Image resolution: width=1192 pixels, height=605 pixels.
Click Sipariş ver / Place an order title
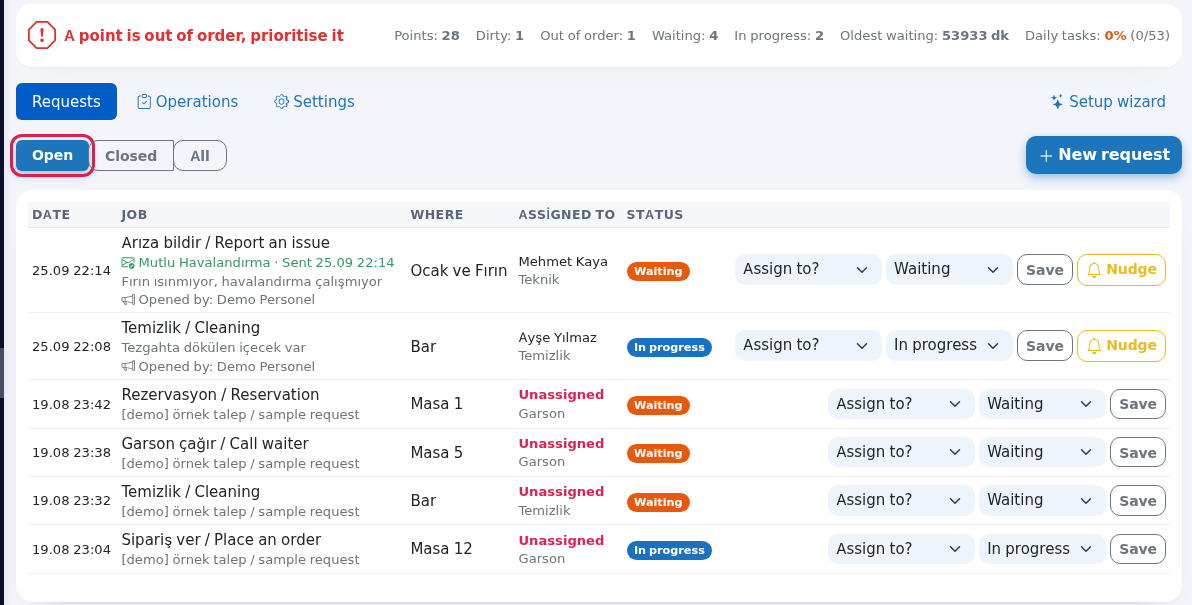click(221, 540)
